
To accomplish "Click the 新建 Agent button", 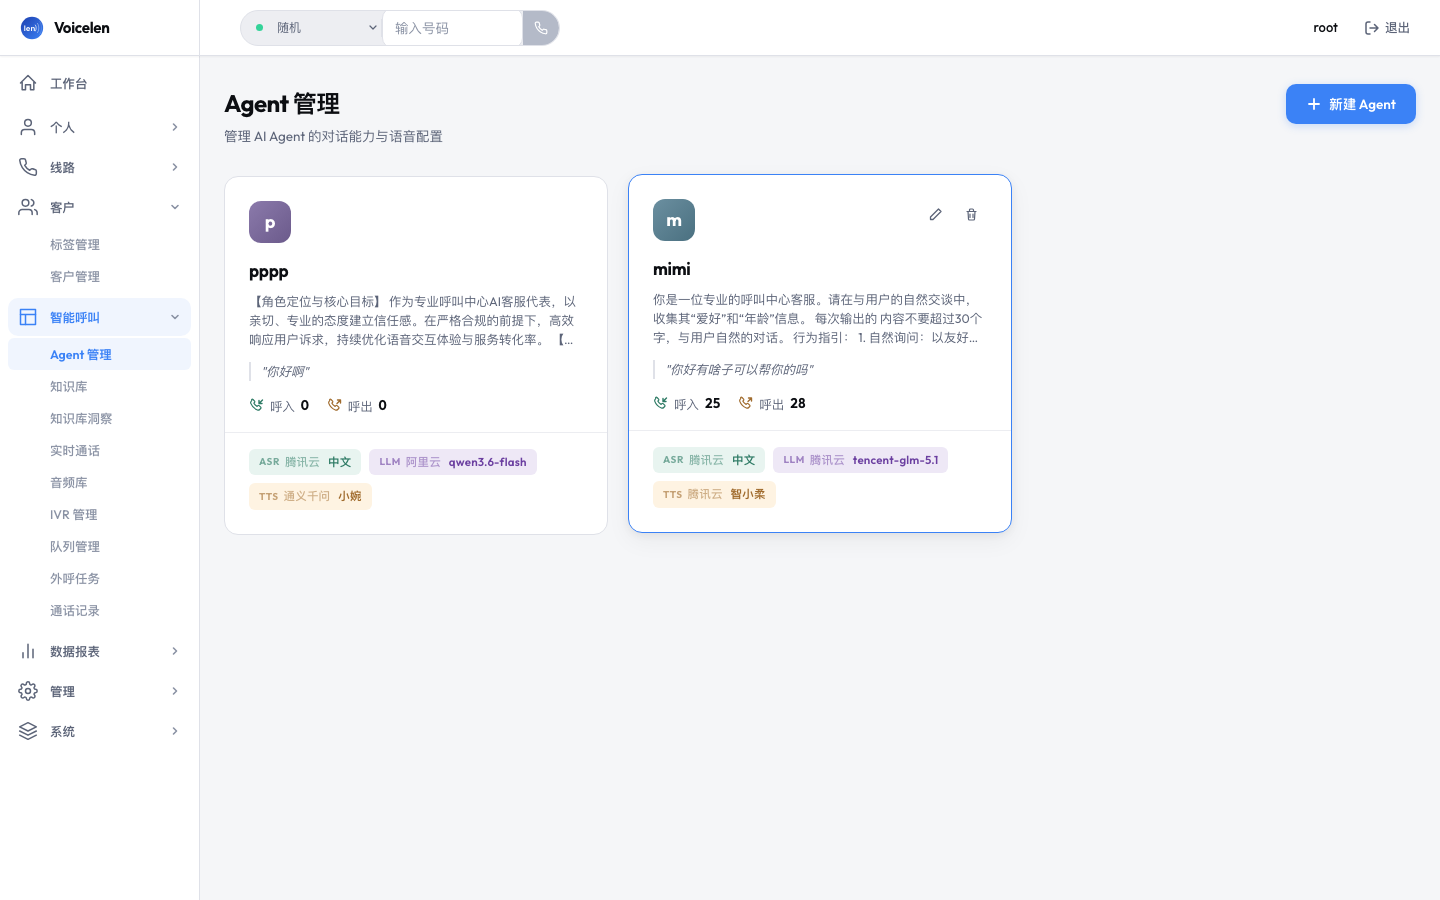I will pos(1350,104).
